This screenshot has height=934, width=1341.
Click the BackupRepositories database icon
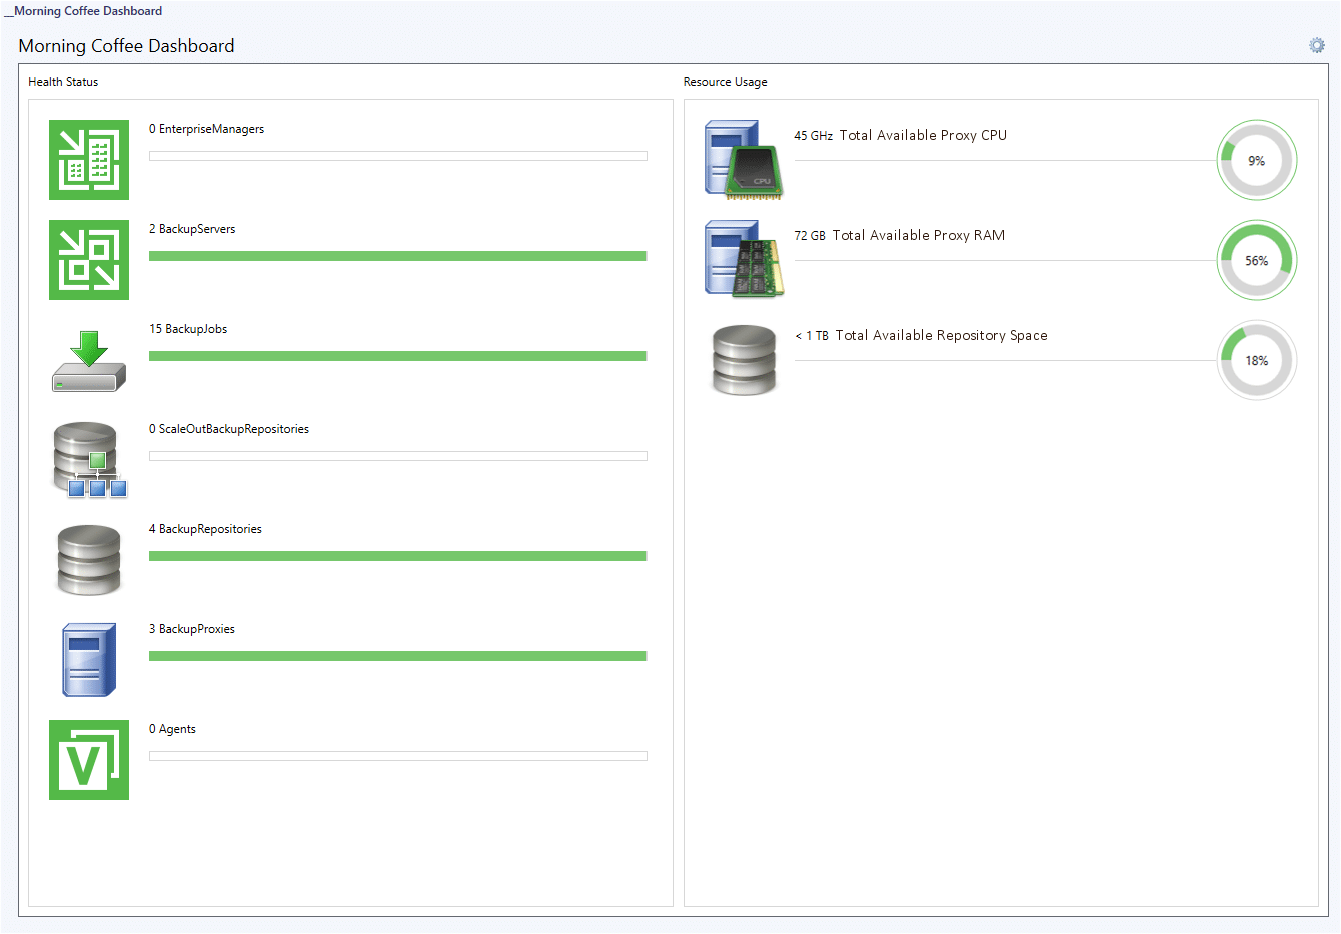[89, 560]
